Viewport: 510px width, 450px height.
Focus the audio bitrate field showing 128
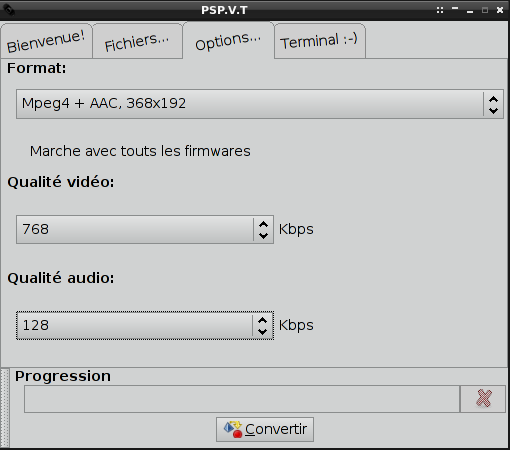tap(135, 325)
